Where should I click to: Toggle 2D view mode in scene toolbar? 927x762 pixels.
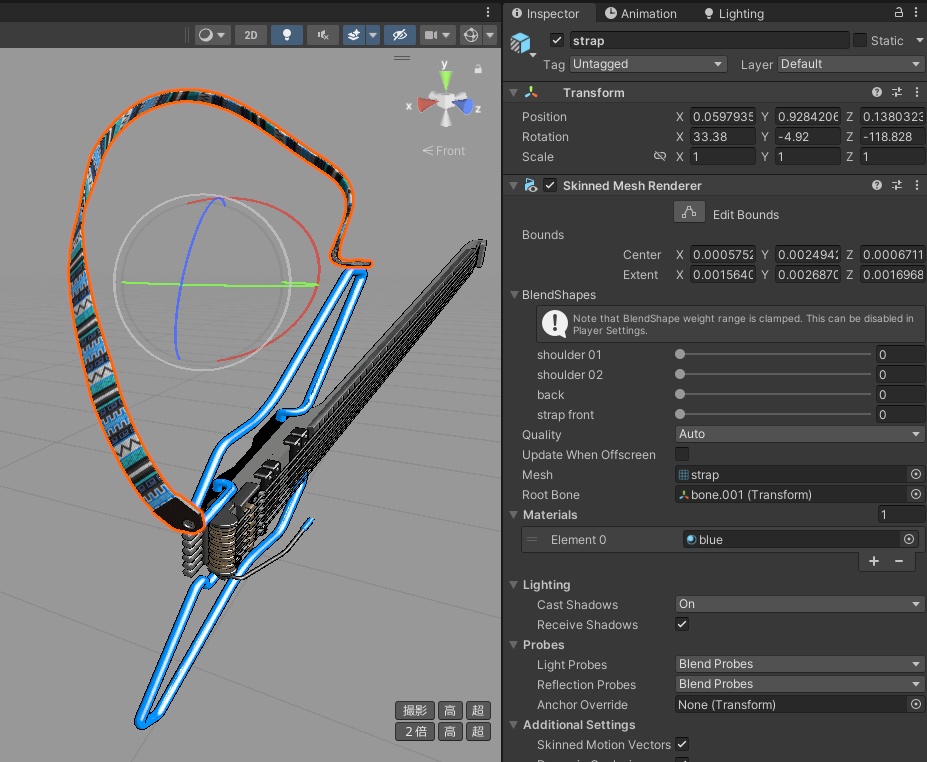click(x=250, y=35)
